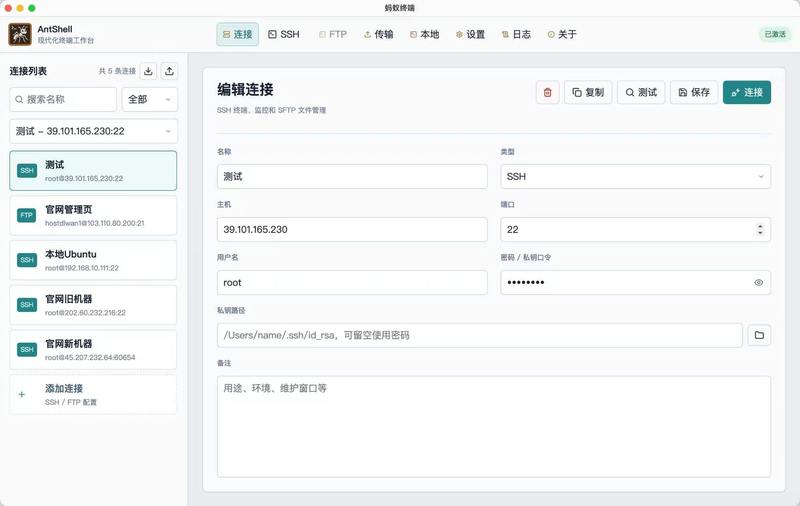Select the 官网旧机器 connection card
This screenshot has width=800, height=506.
coord(93,305)
